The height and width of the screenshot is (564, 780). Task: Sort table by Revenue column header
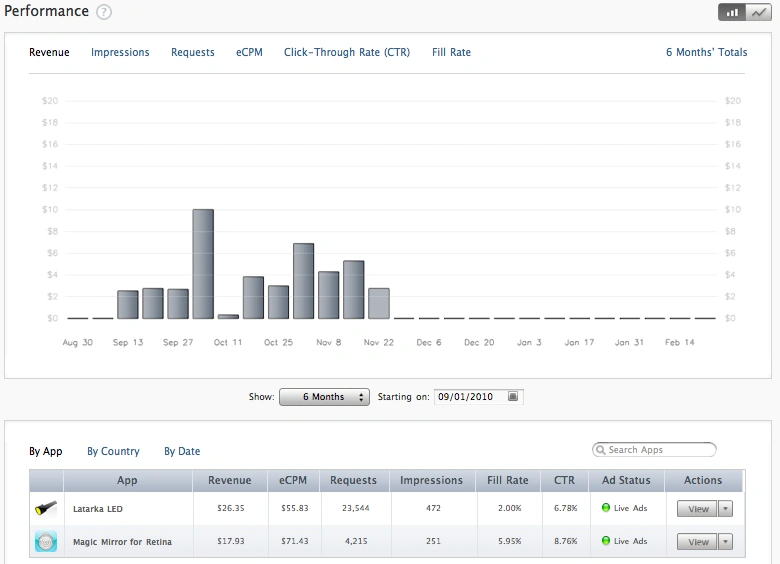click(x=230, y=480)
